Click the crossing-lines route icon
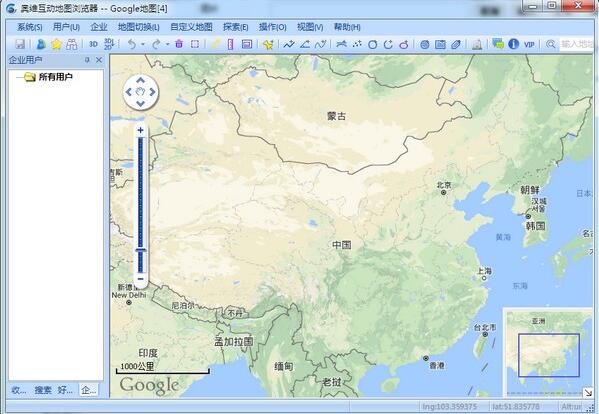 click(342, 44)
